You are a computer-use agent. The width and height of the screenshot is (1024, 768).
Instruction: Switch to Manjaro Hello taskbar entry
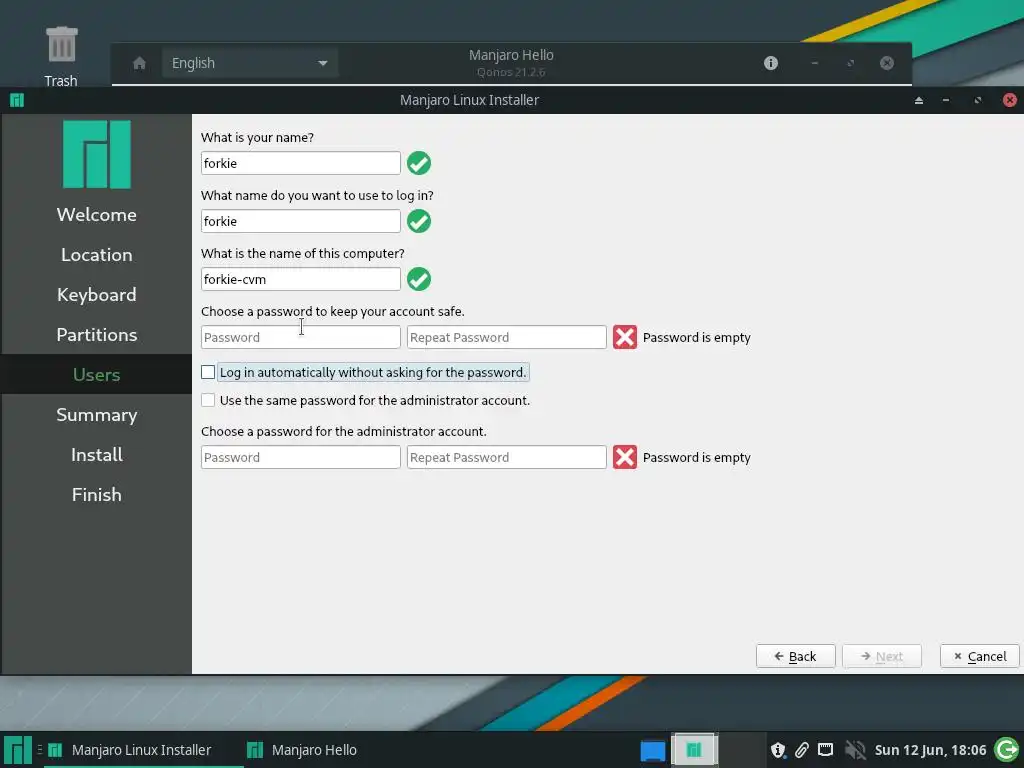[x=304, y=750]
